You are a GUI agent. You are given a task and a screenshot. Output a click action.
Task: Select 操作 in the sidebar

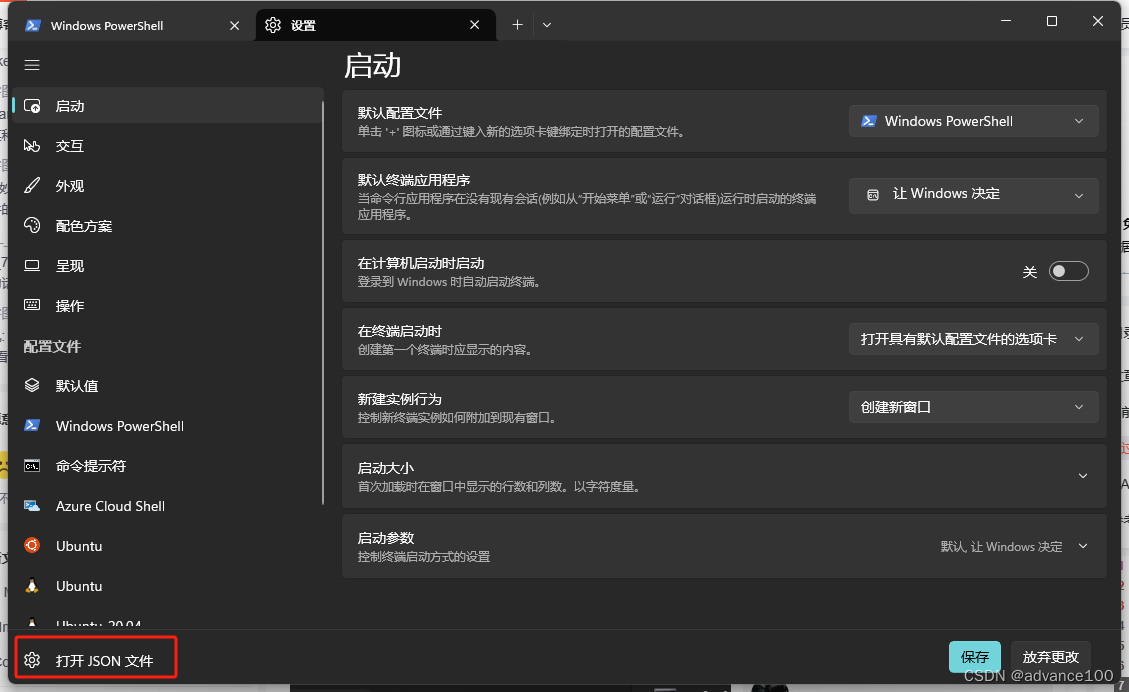168,305
